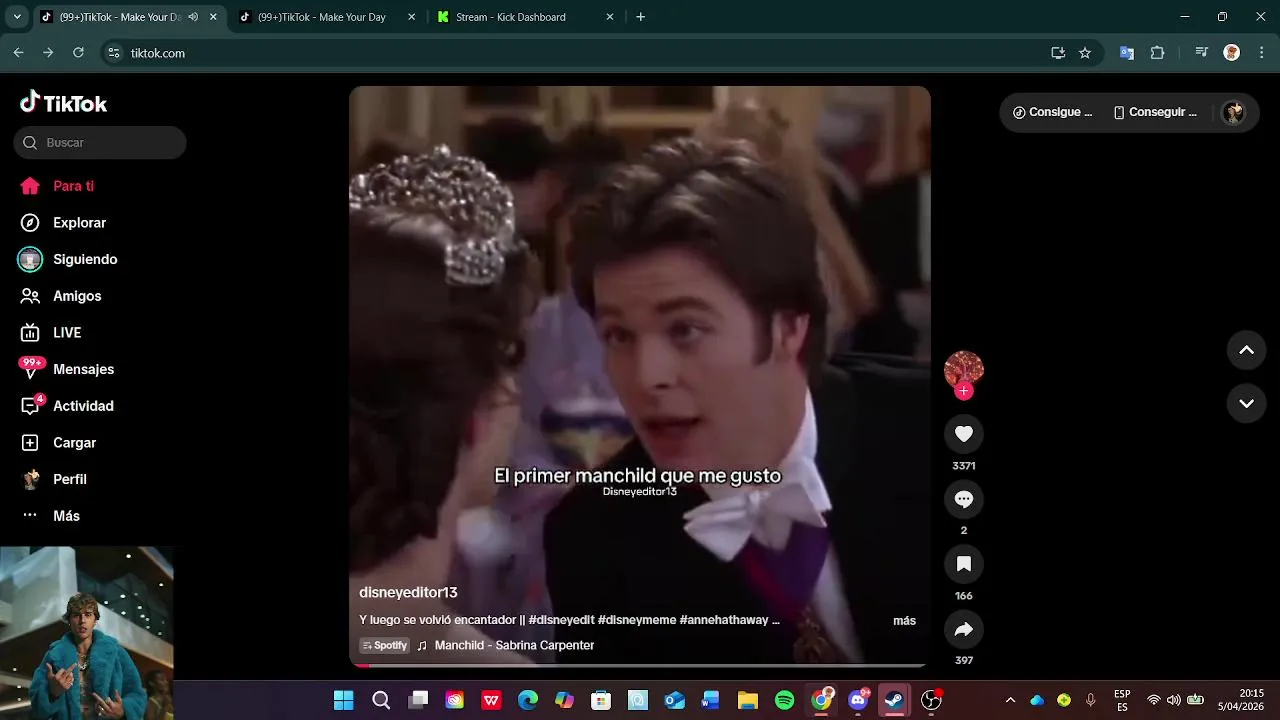Open Mensajes with 99+ badge
Viewport: 1280px width, 720px height.
coord(83,369)
